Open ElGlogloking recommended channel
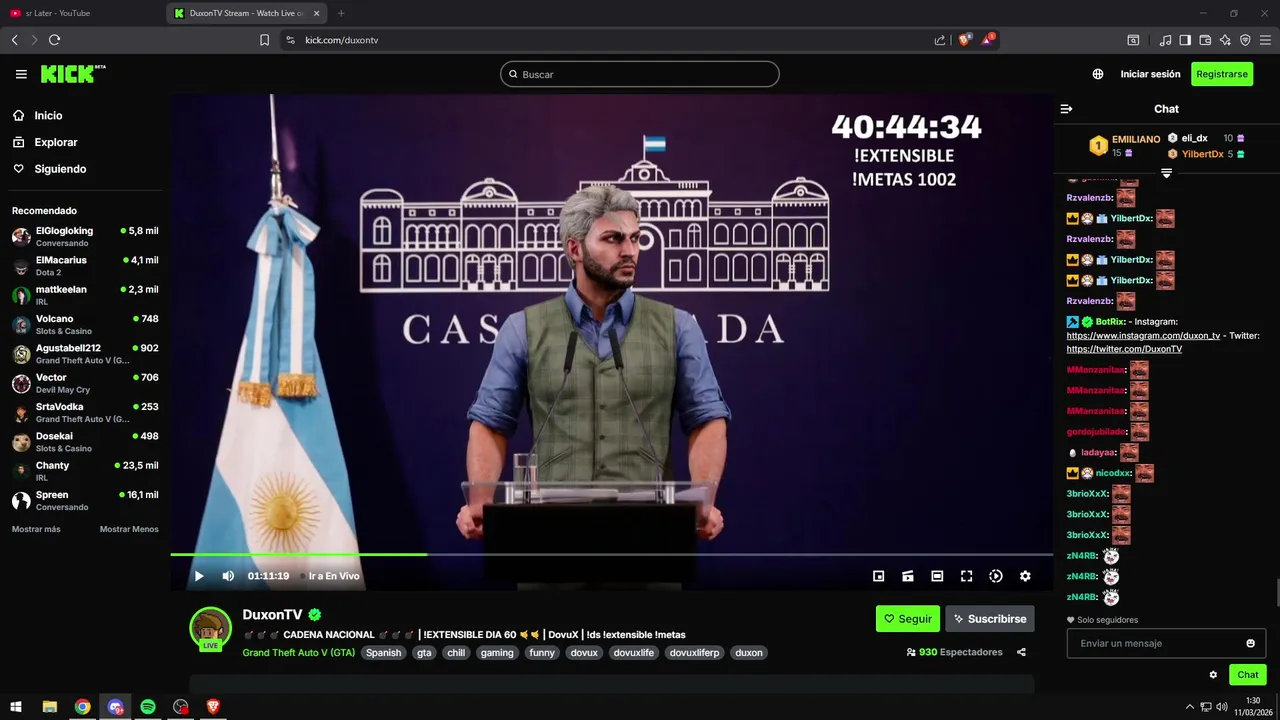The image size is (1280, 720). (85, 236)
